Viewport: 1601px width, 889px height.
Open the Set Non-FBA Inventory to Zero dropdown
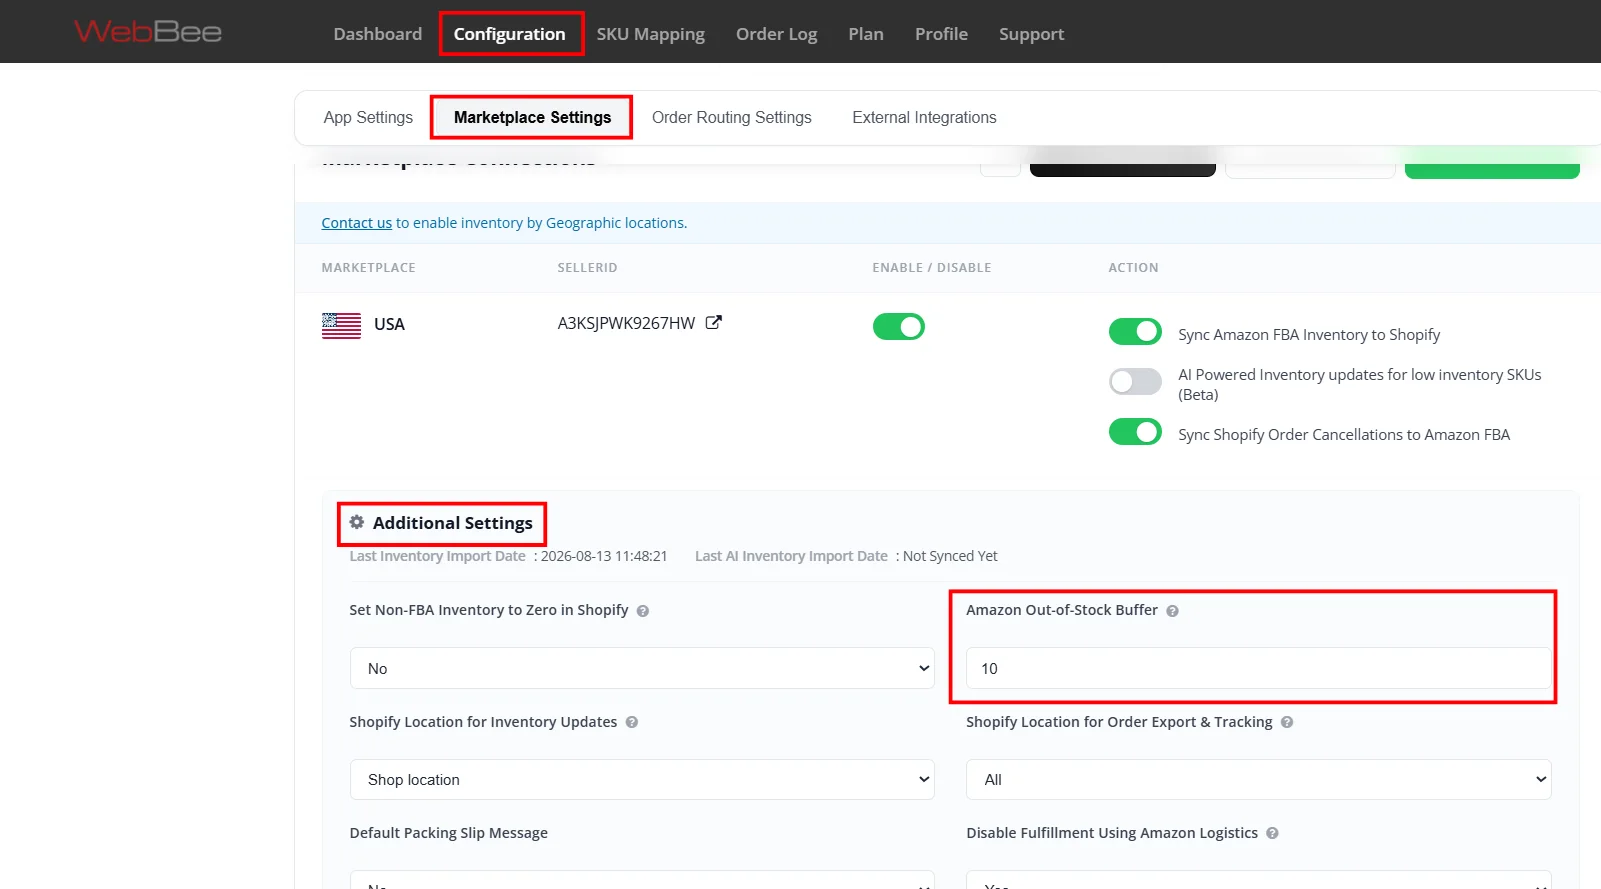click(642, 668)
